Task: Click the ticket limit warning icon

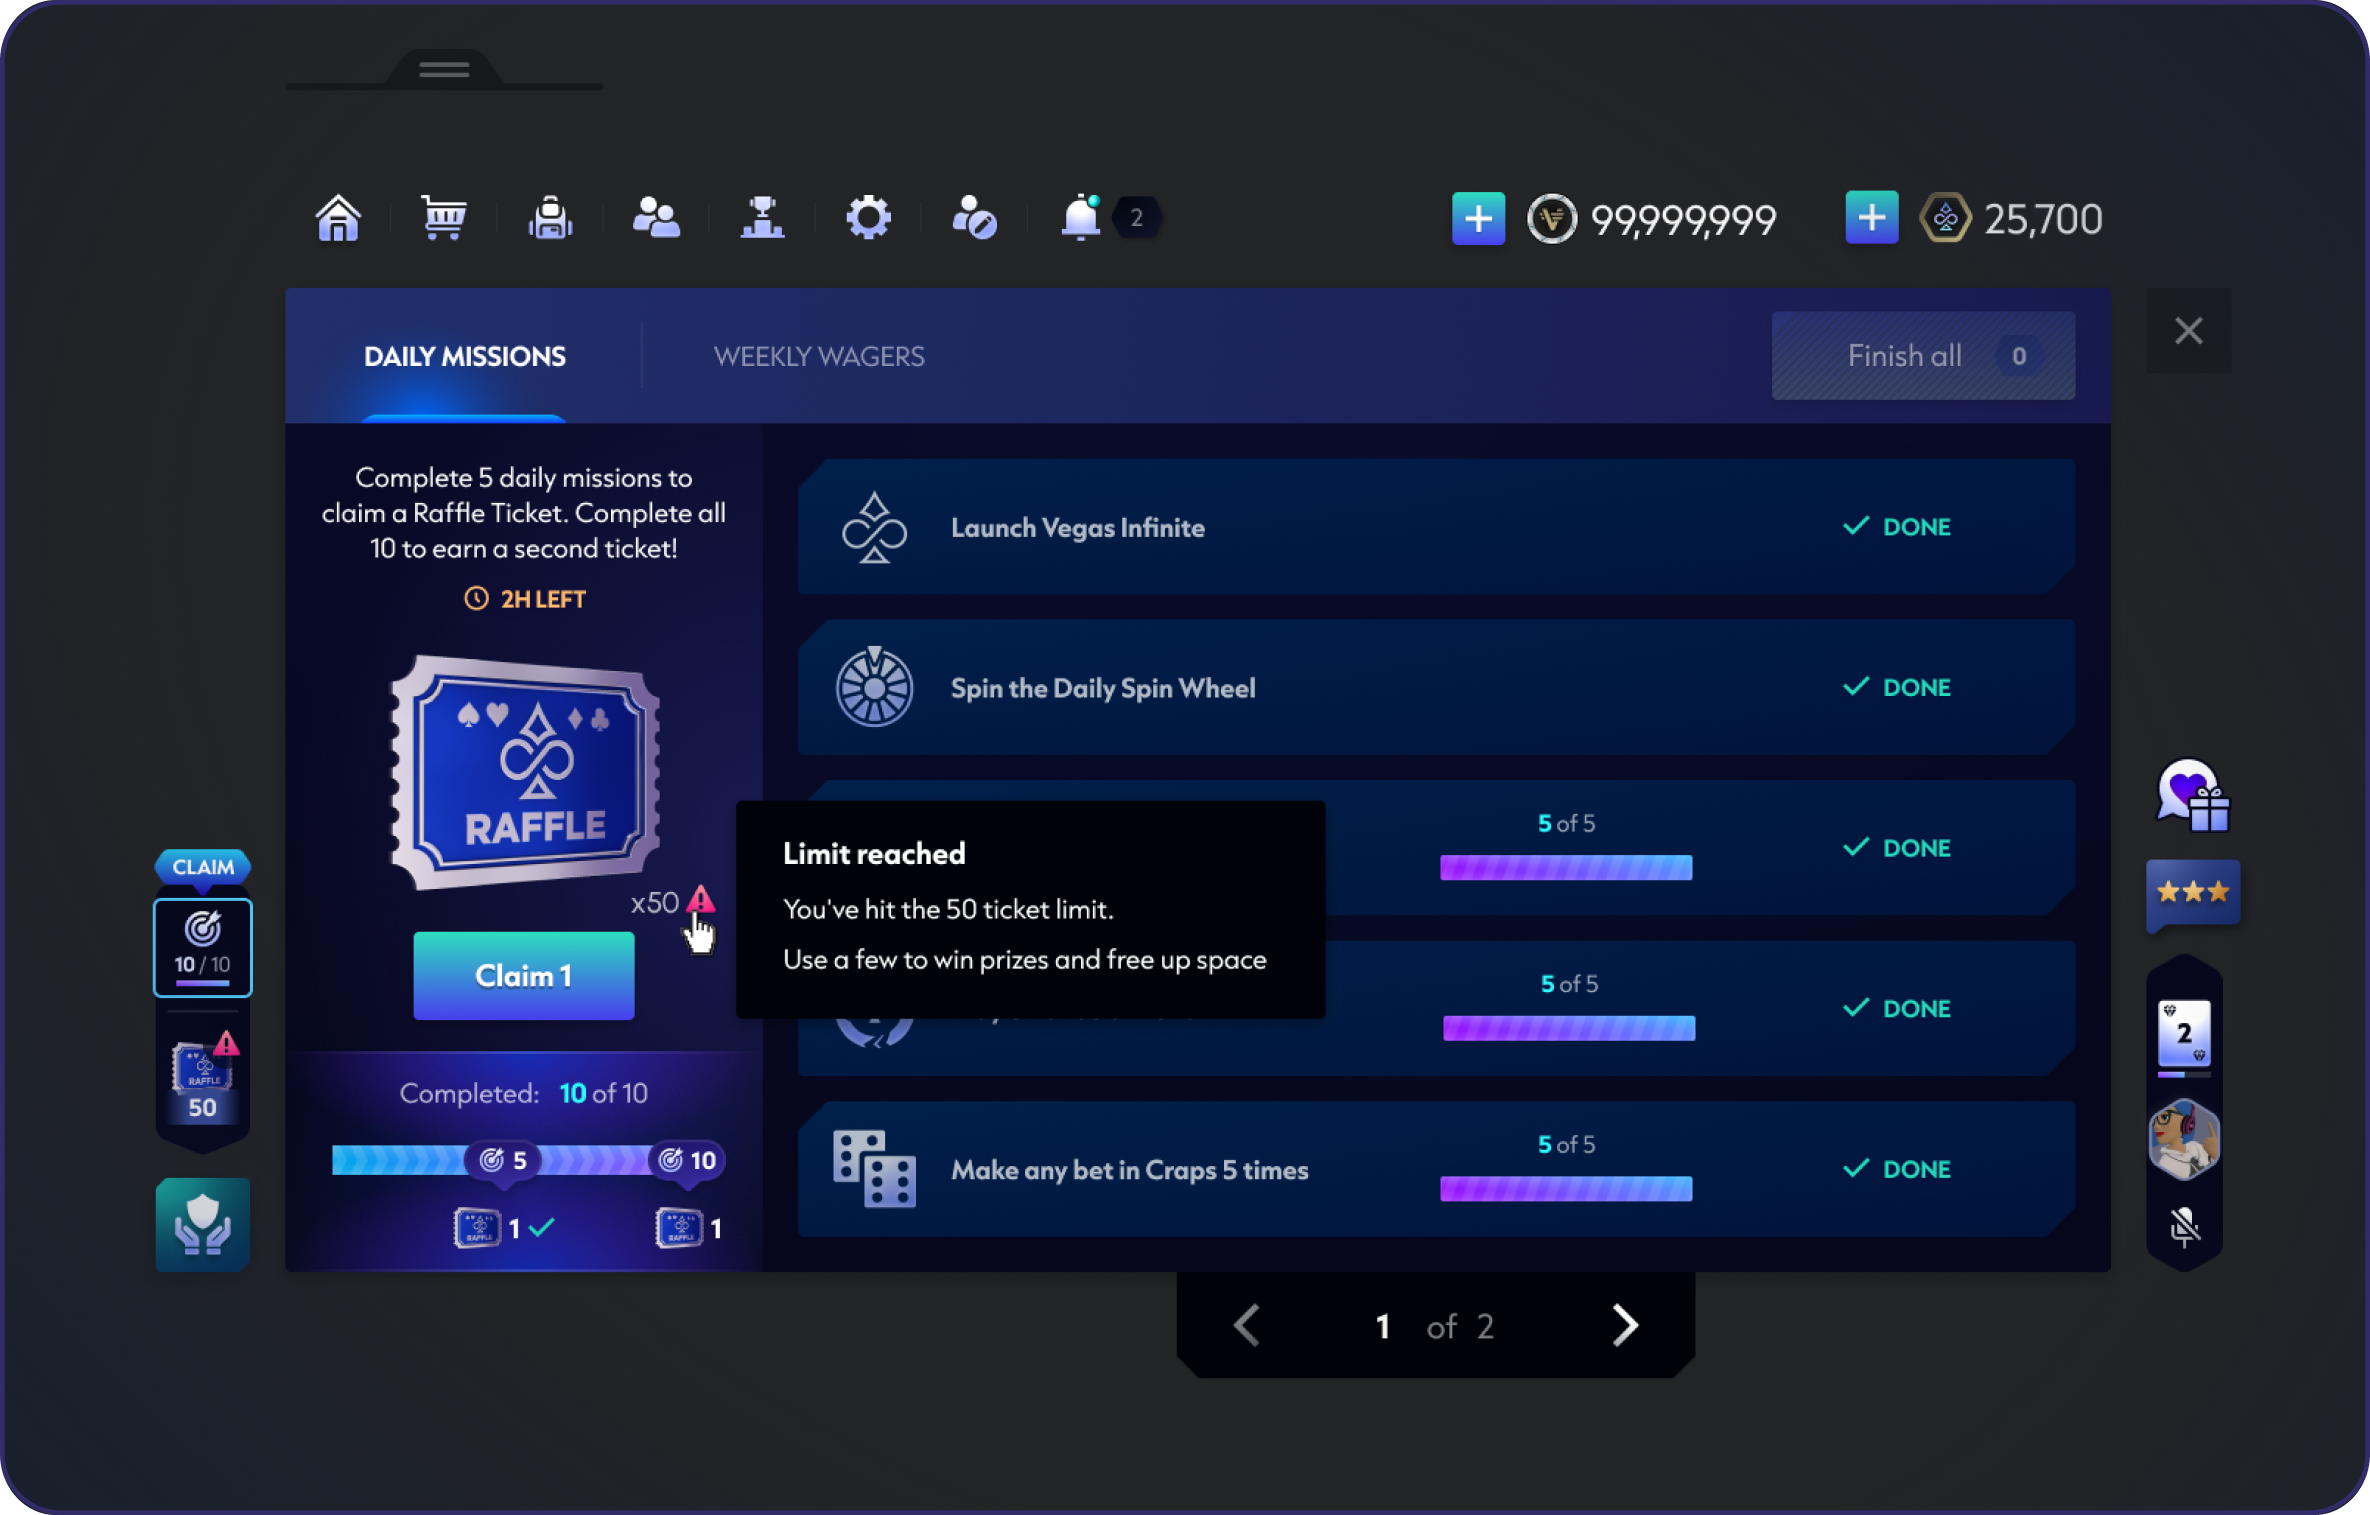Action: point(701,899)
